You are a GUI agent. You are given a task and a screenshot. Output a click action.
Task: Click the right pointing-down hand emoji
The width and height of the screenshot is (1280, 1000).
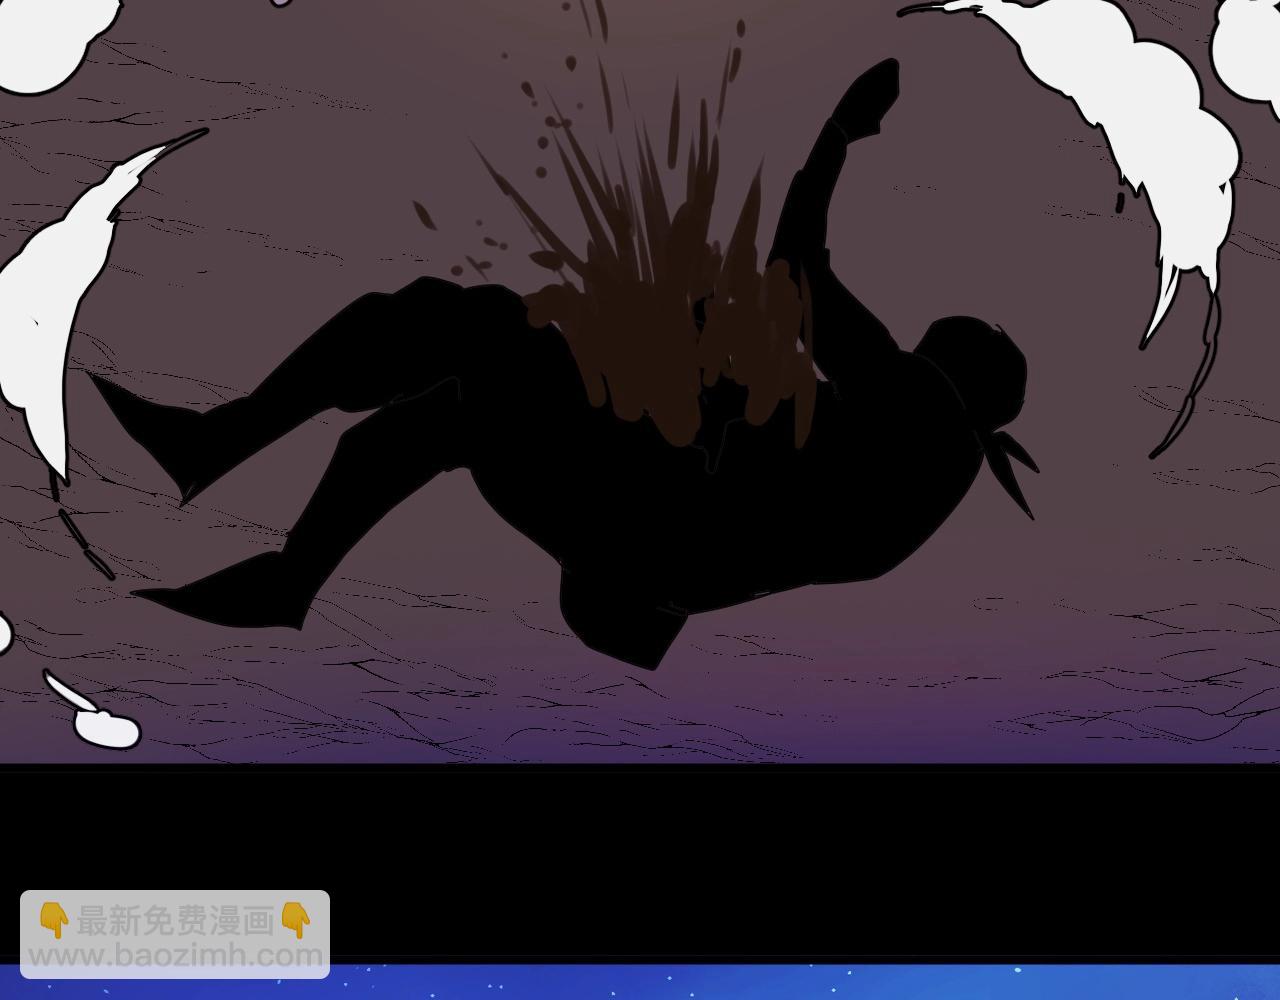click(297, 920)
